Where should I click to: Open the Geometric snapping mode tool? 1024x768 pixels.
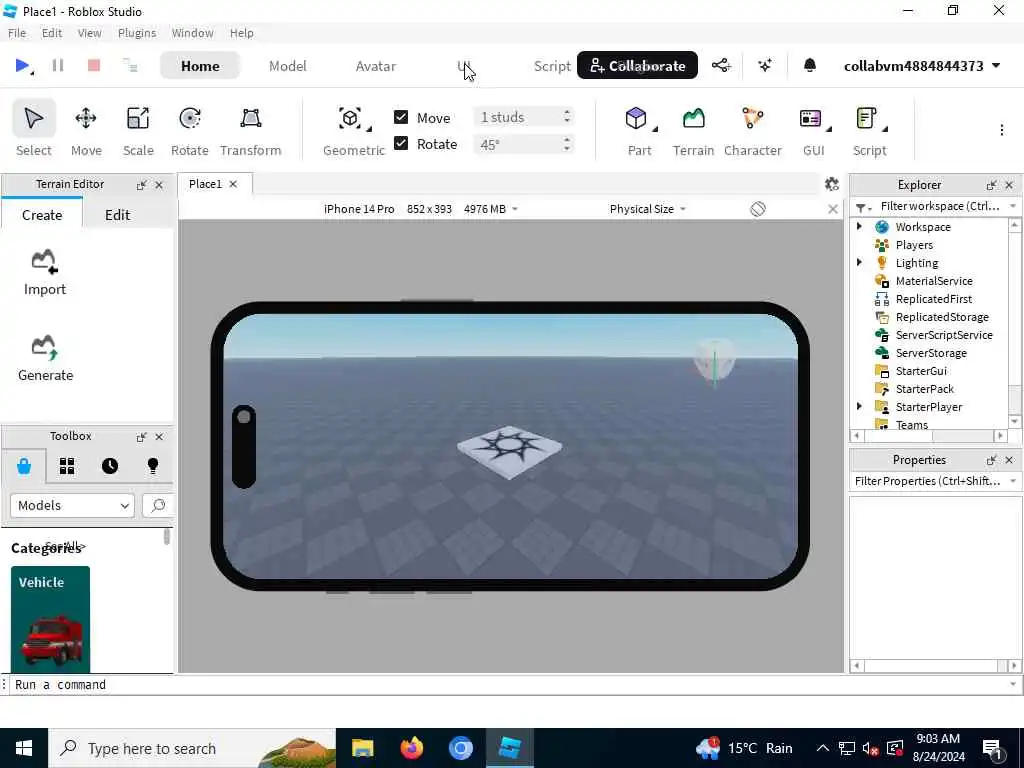[353, 130]
